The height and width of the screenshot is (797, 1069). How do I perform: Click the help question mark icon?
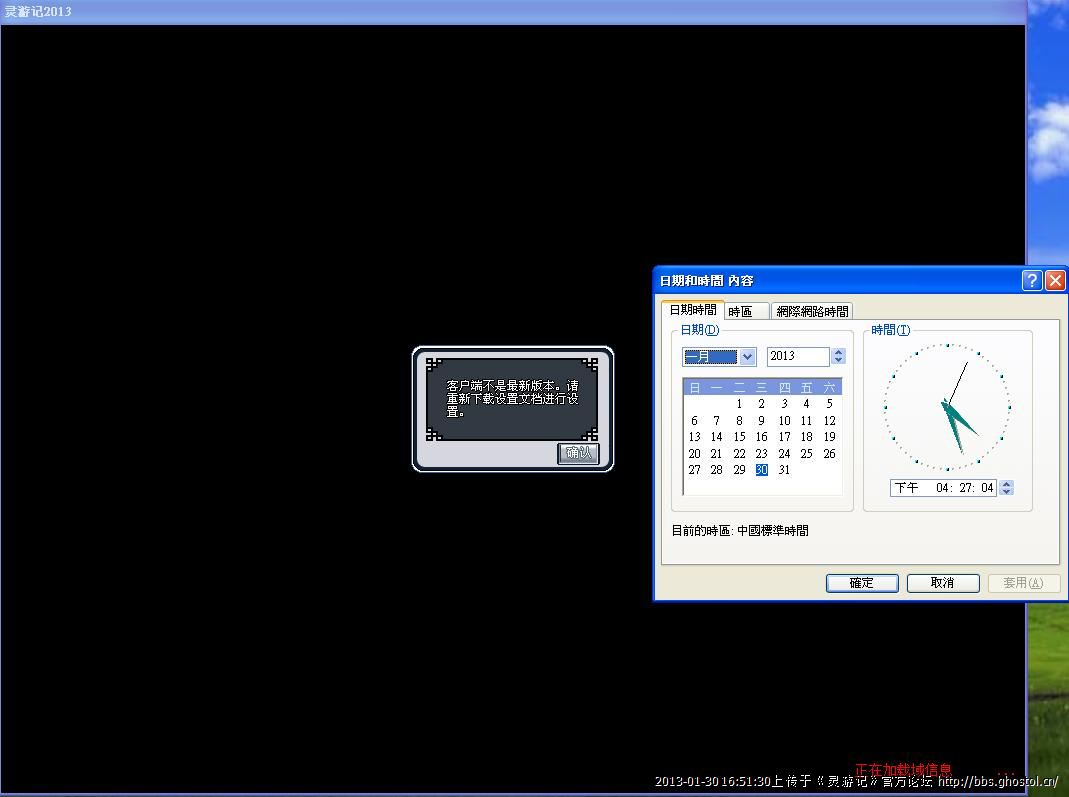pyautogui.click(x=1032, y=281)
